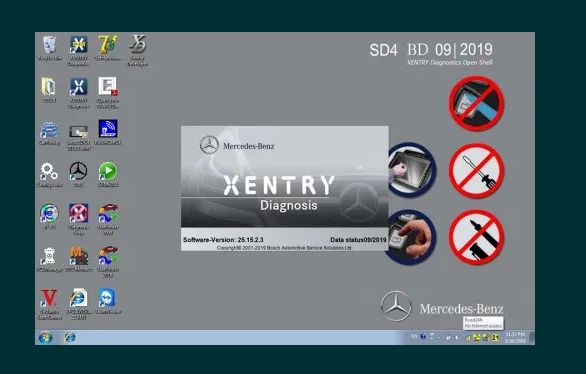Open the Recycle Bin desktop icon
Viewport: 586px width, 374px height.
point(49,48)
